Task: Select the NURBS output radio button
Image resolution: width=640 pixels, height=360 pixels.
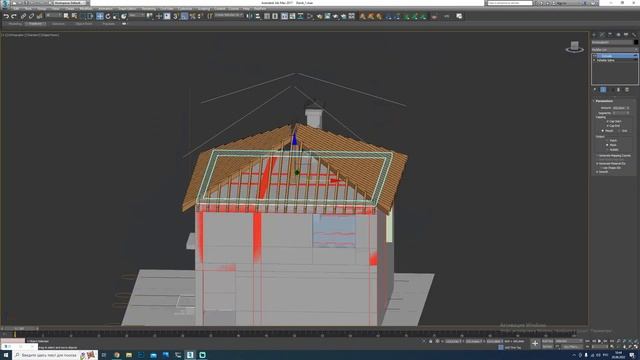Action: 607,150
